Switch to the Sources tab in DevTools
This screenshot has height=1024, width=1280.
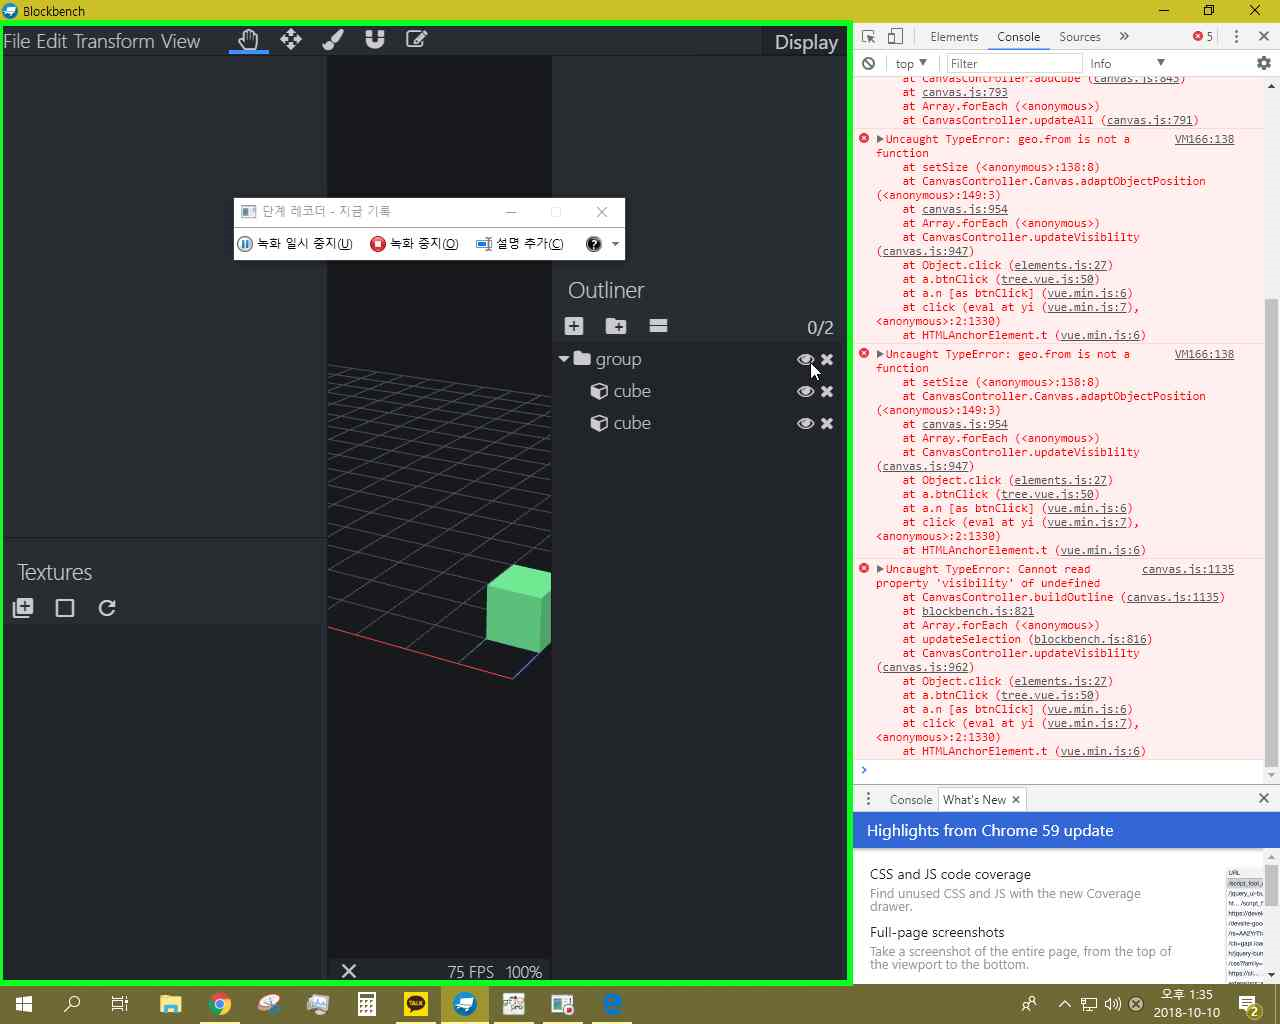point(1080,36)
